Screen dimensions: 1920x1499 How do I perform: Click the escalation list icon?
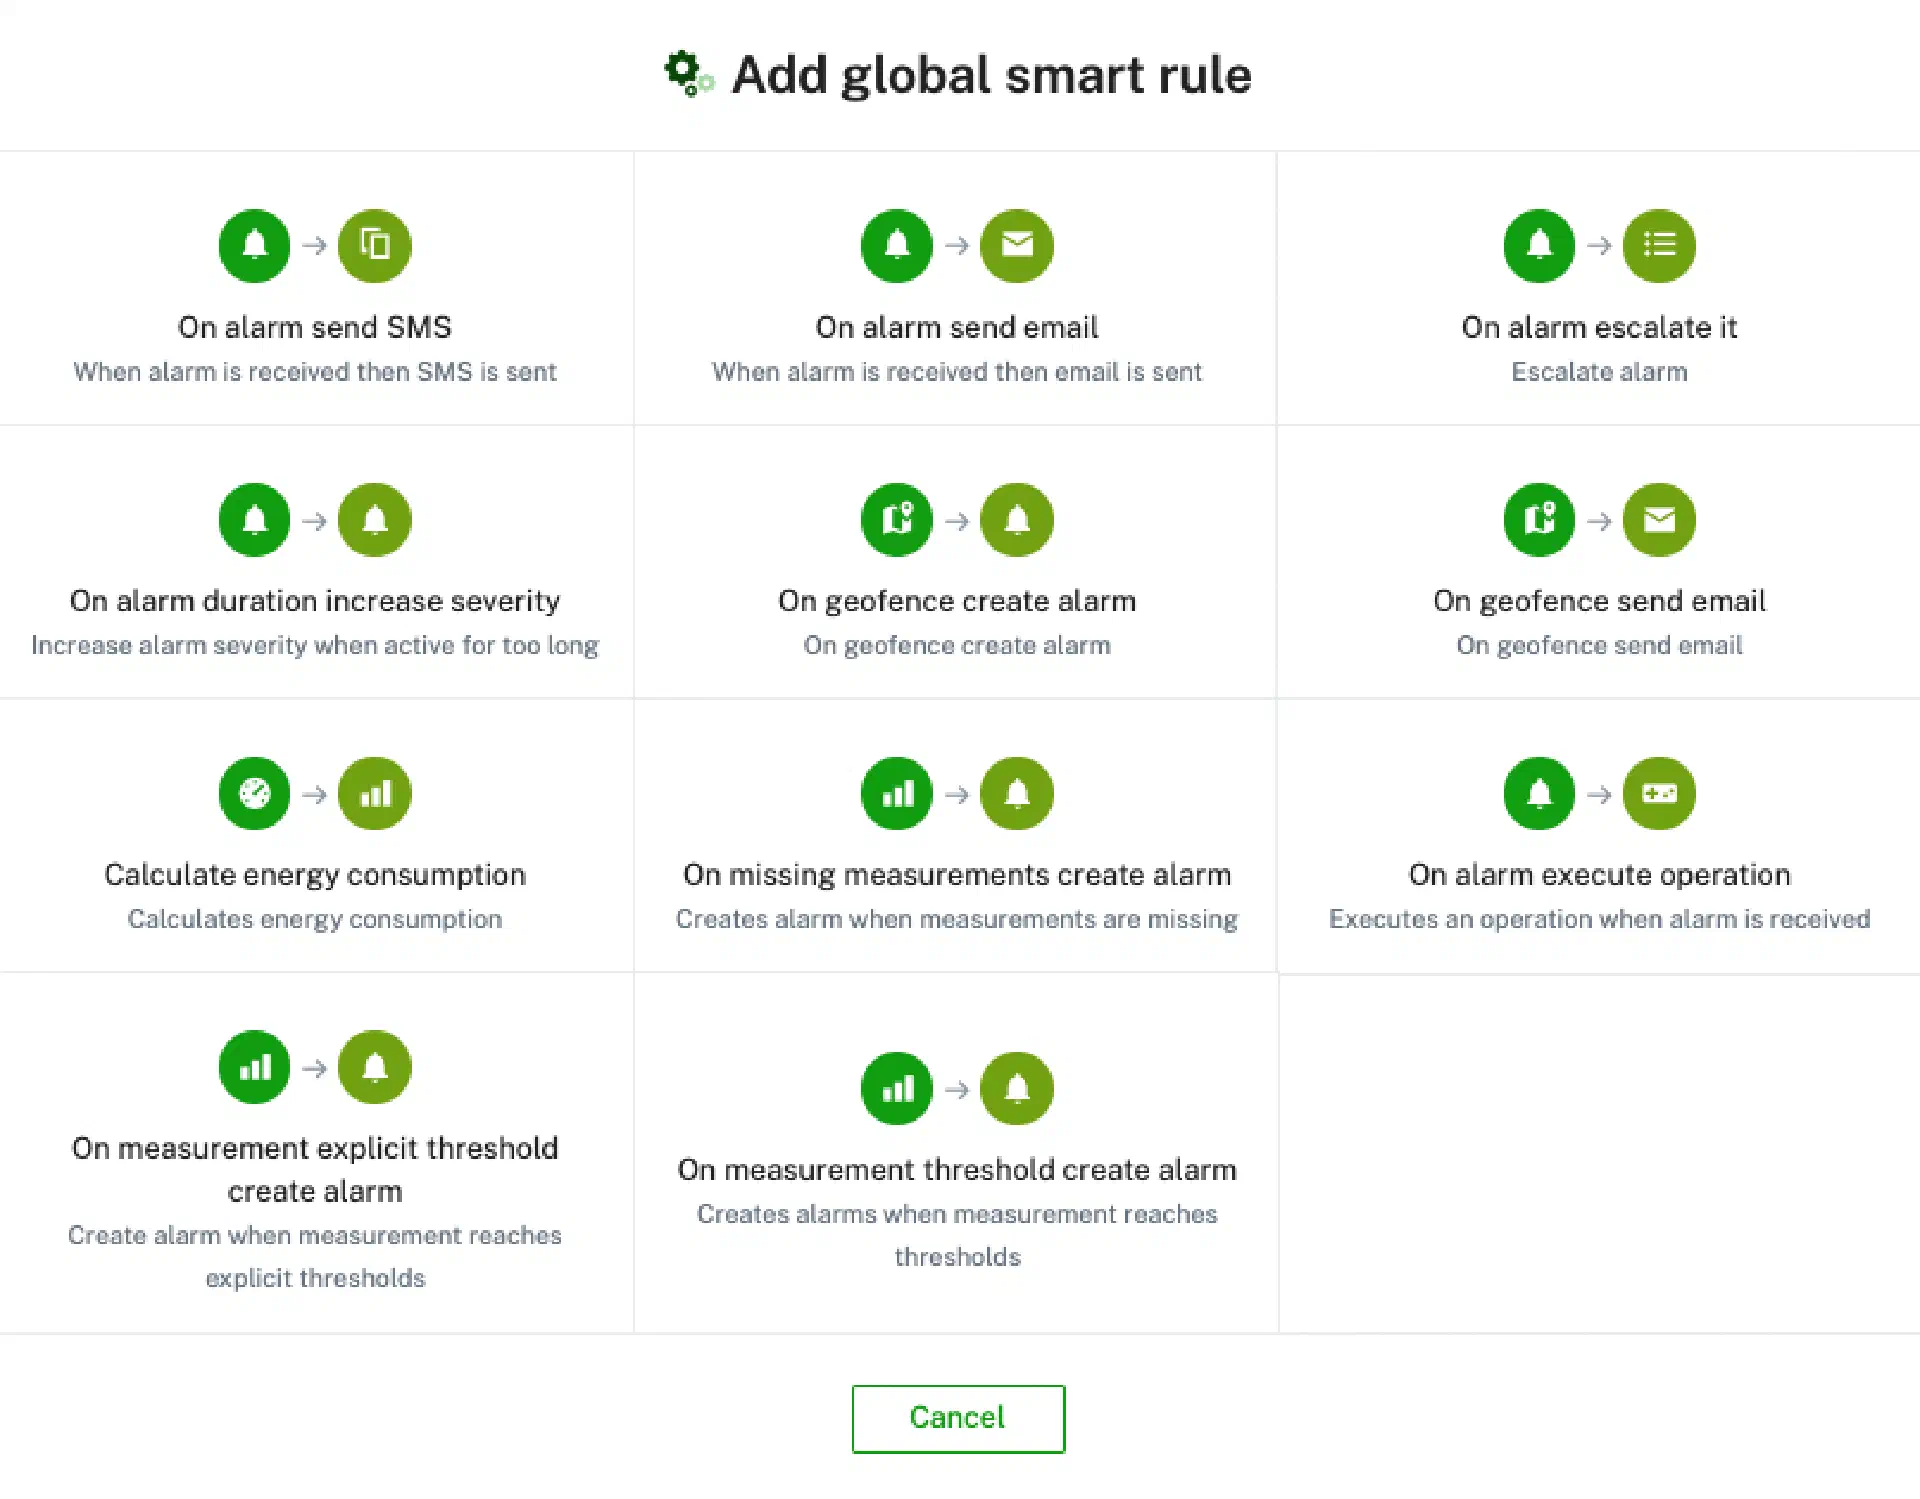[x=1658, y=245]
